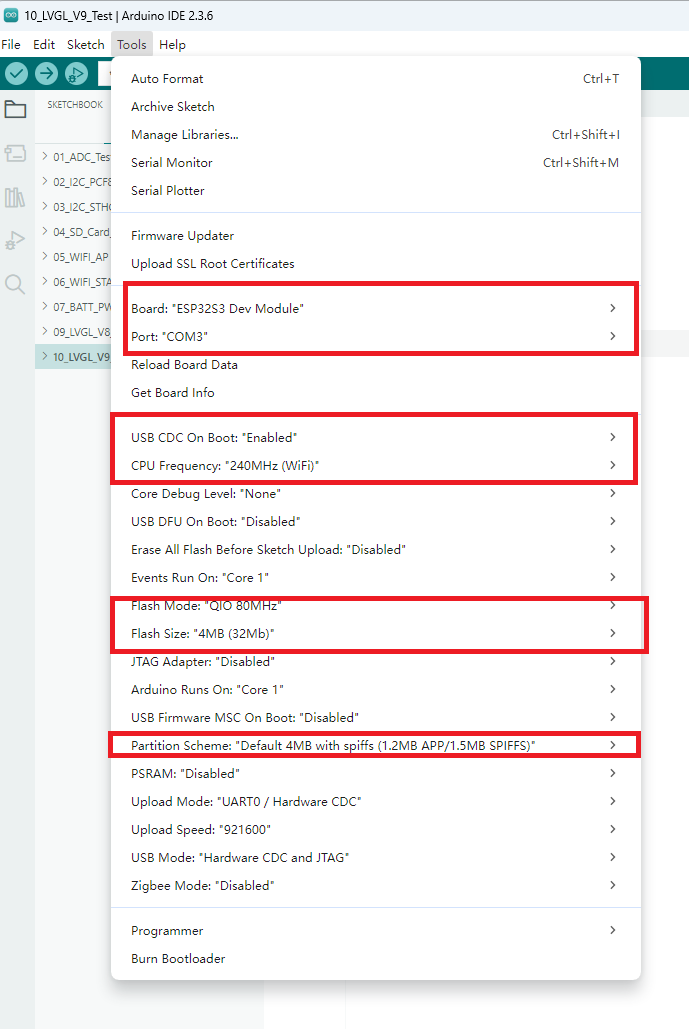Expand Port "COM3" submenu
The width and height of the screenshot is (689, 1029).
[375, 337]
